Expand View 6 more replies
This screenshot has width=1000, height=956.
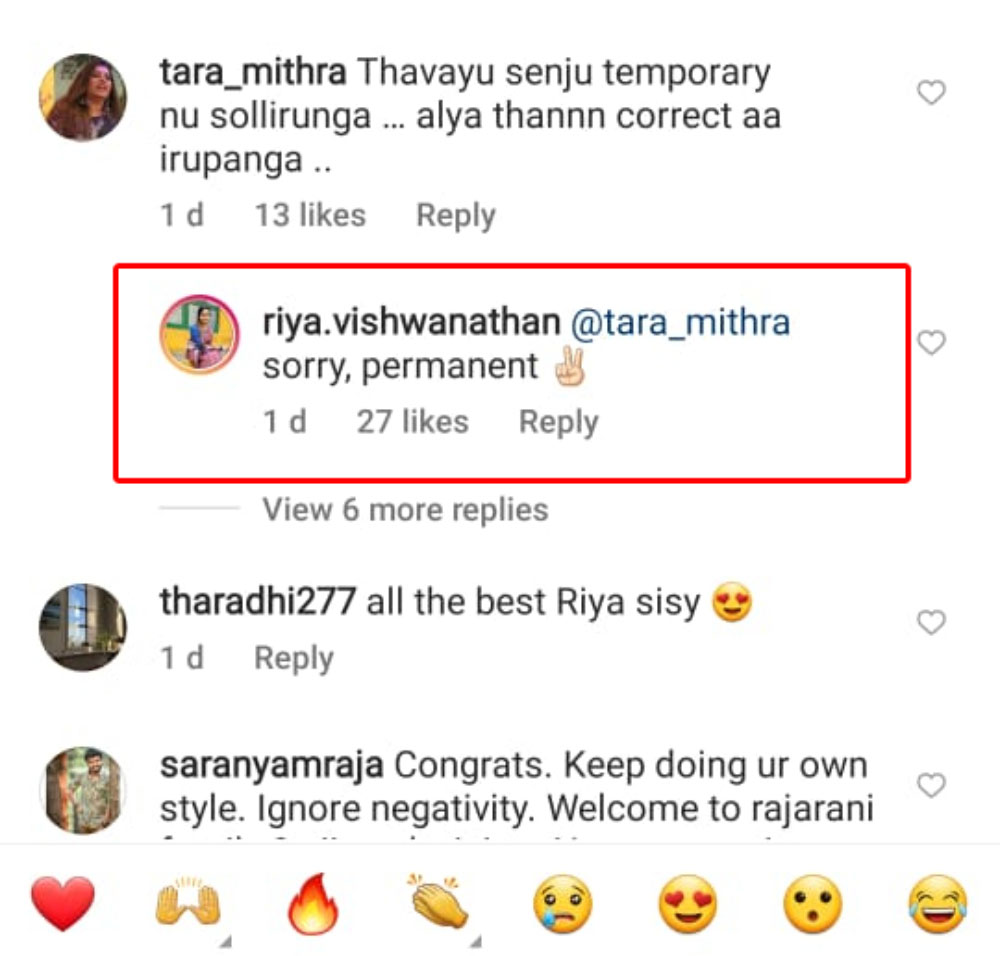[406, 510]
